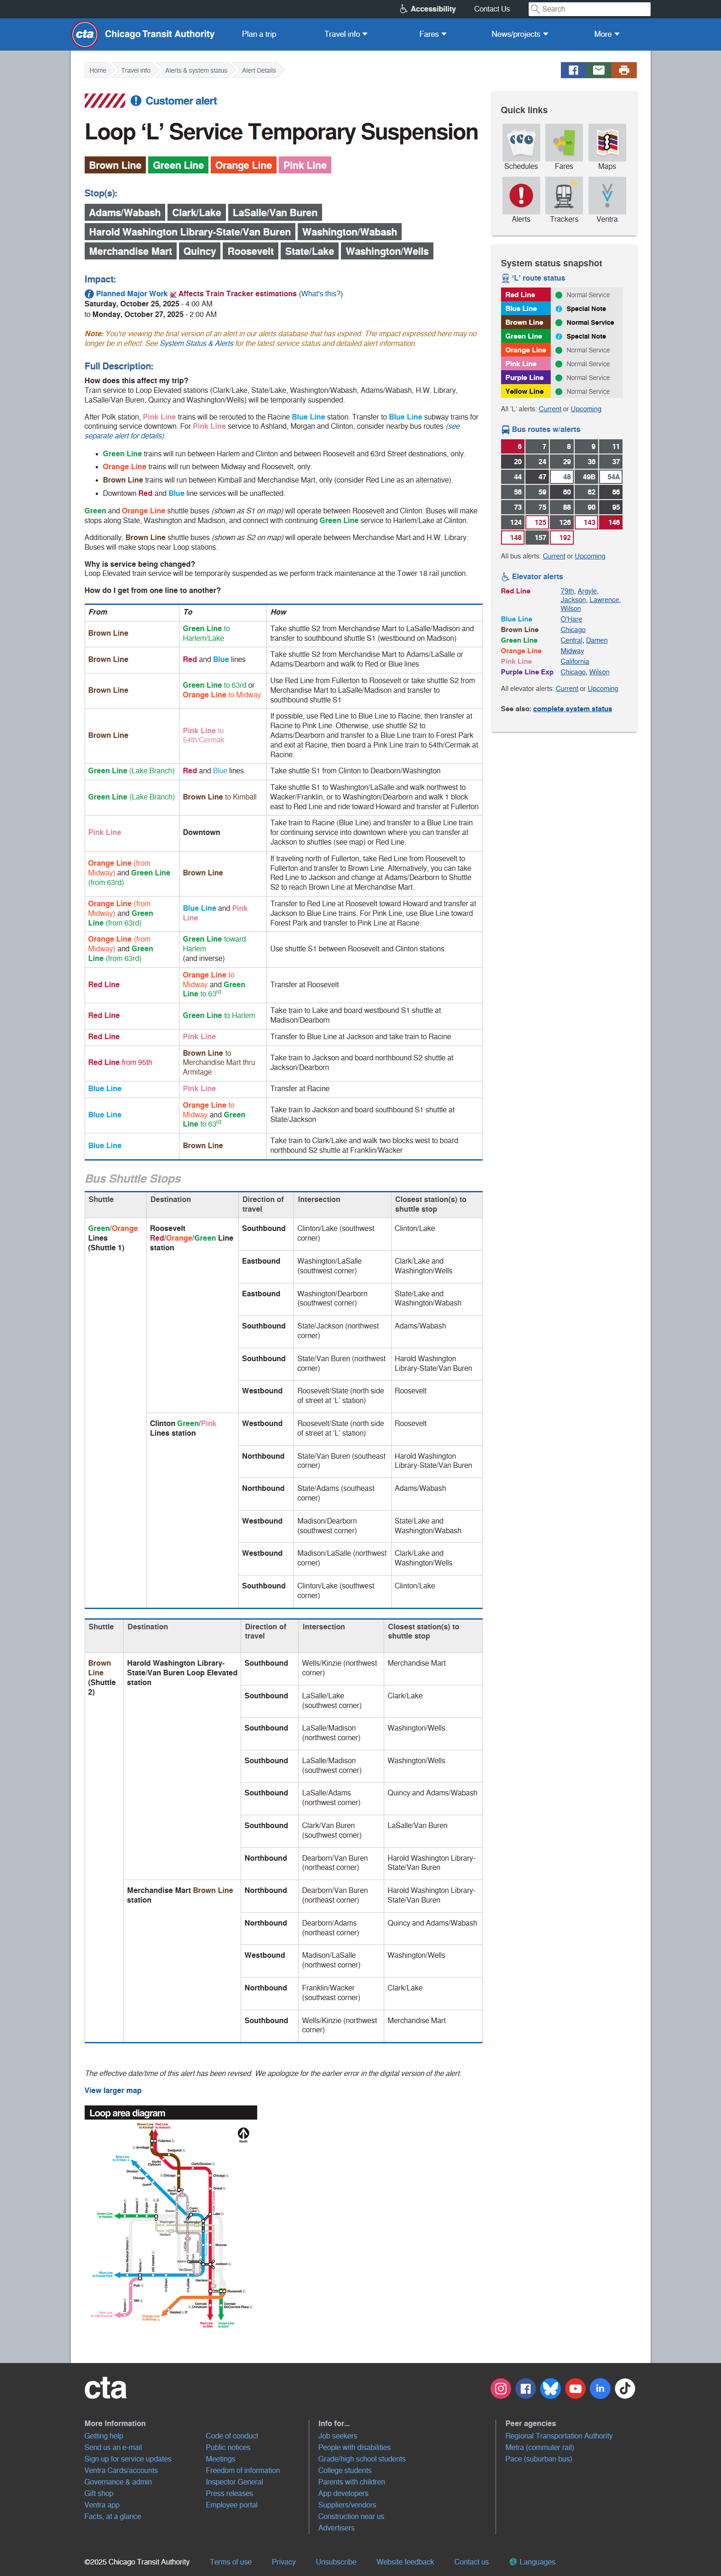
Task: Open Regional Transportation Authority link
Action: pyautogui.click(x=559, y=2436)
